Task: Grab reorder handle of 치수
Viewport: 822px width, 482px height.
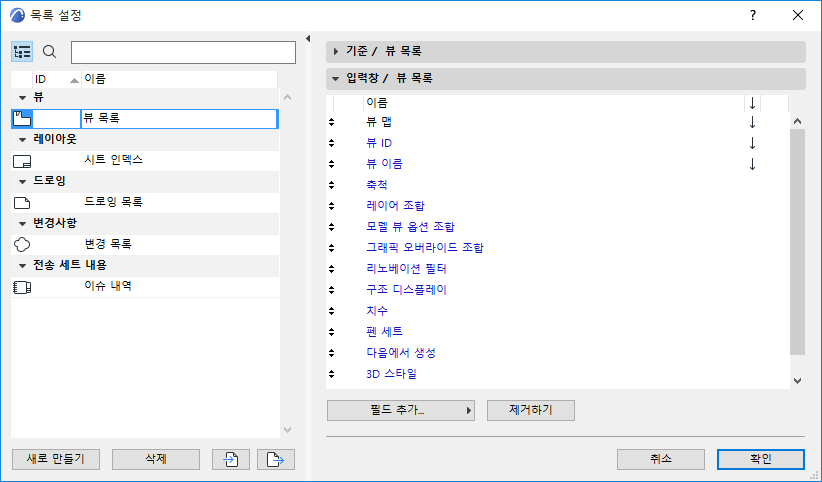Action: coord(331,311)
